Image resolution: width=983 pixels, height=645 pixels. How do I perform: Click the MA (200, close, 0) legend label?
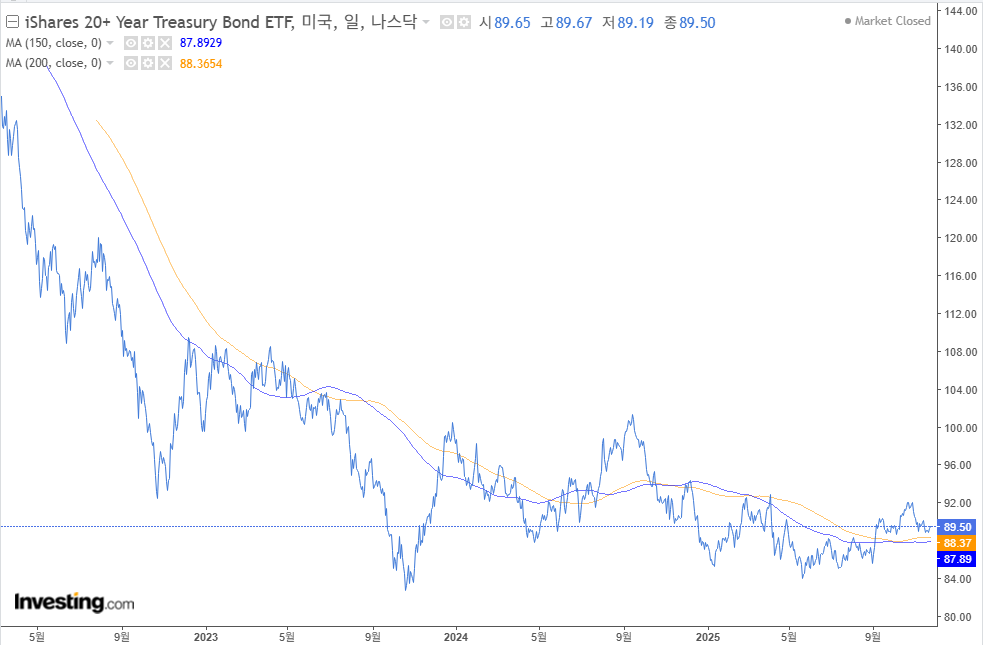[x=54, y=63]
